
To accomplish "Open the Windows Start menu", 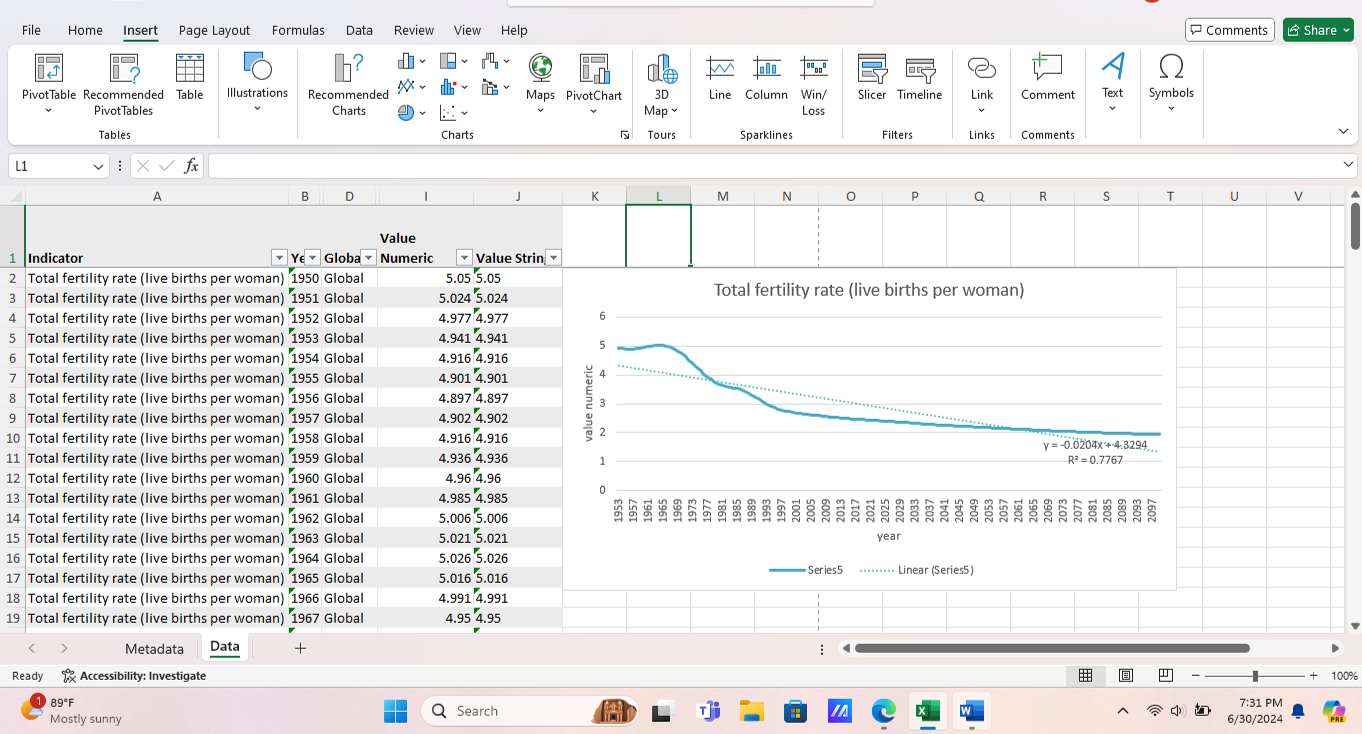I will 396,711.
